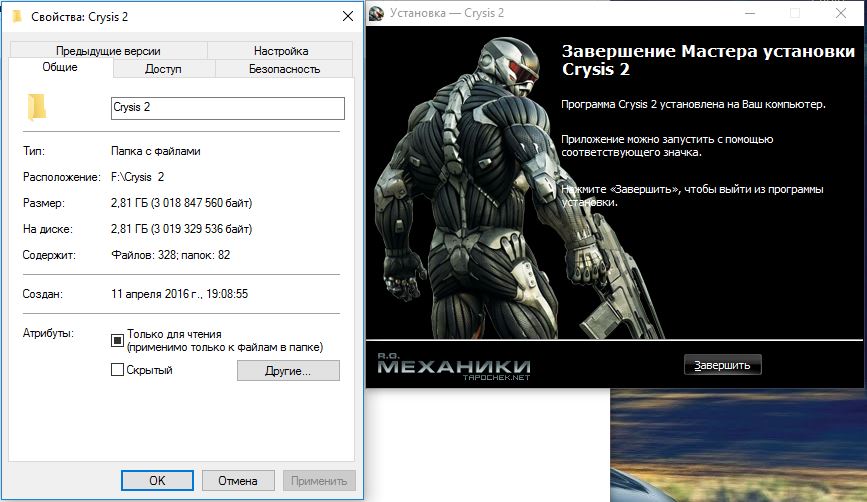Click the 'Отмена' button

pos(238,480)
